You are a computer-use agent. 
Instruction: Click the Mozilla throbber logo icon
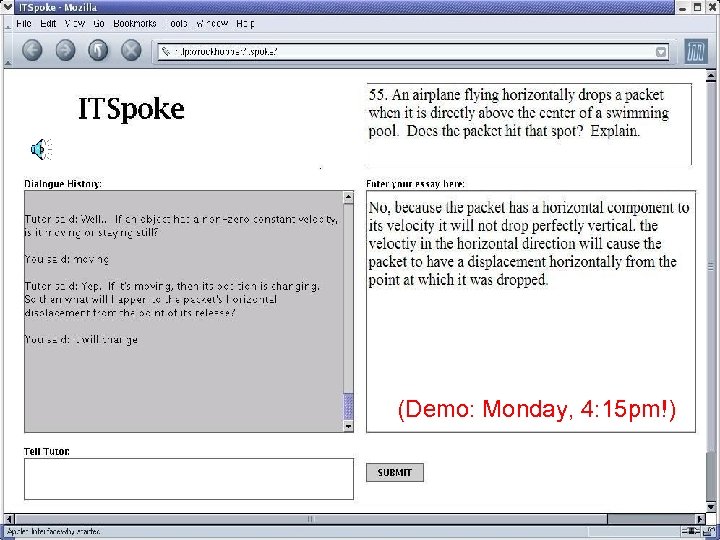[x=696, y=51]
